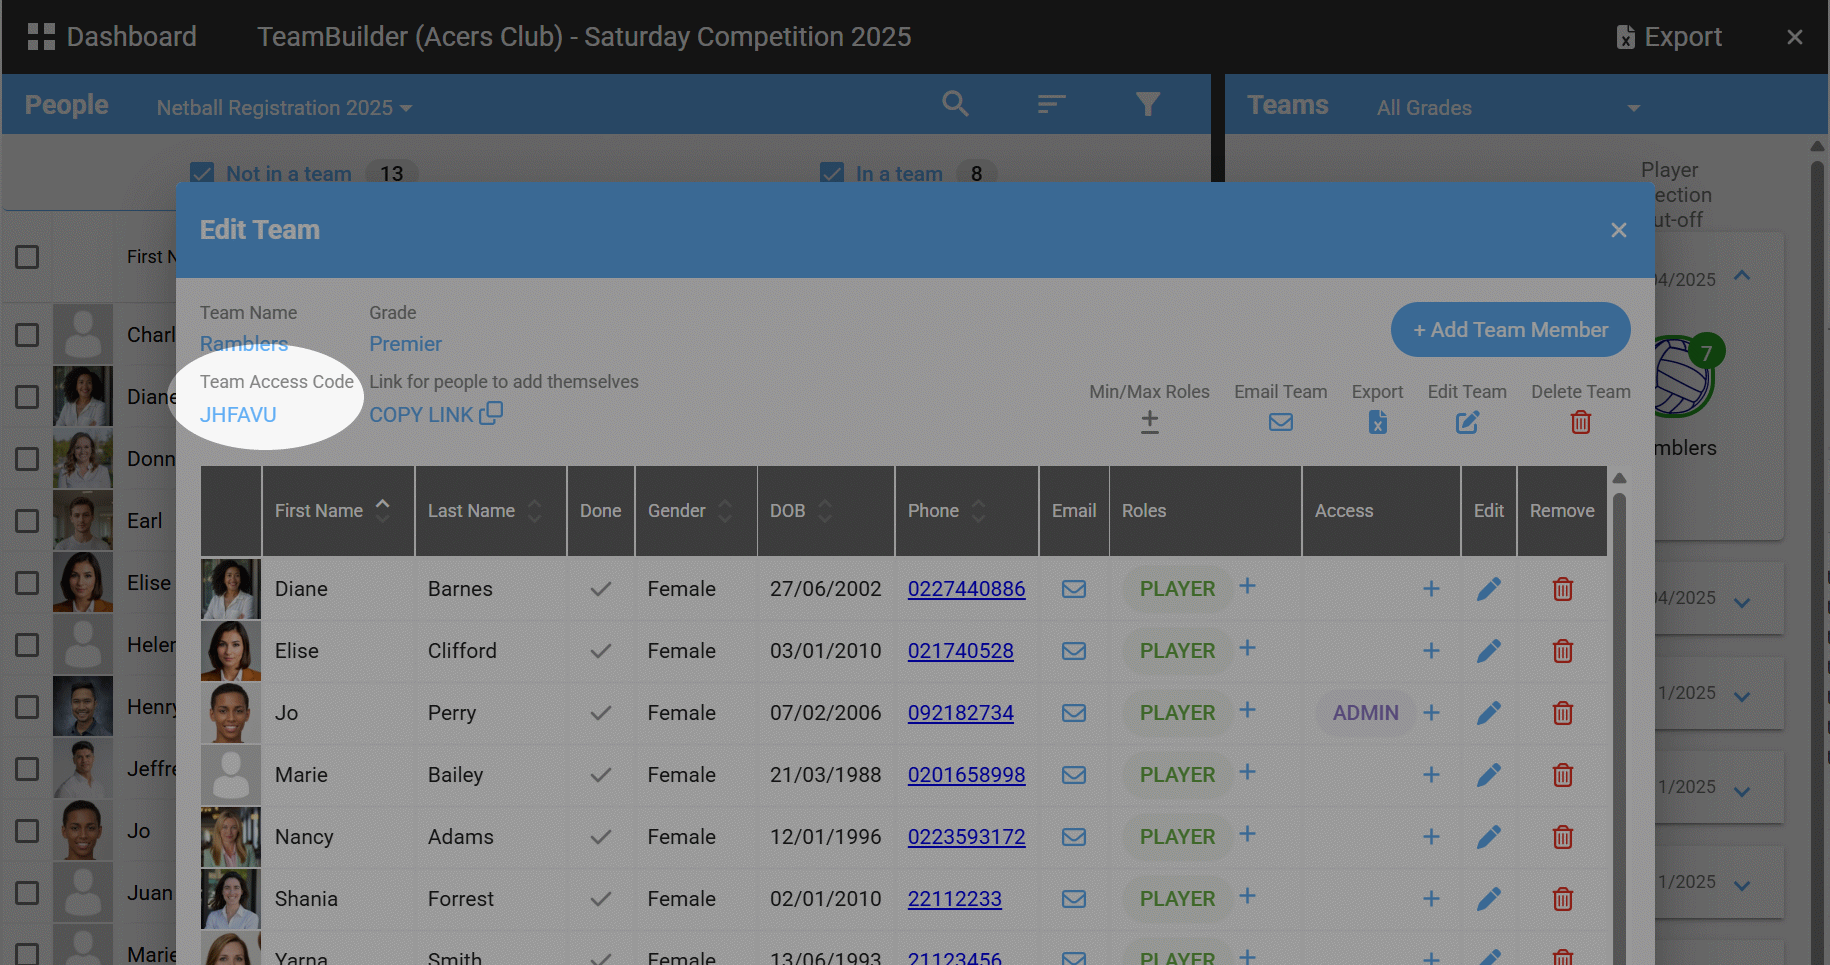Click Nancy Adams' phone number link
The width and height of the screenshot is (1830, 965).
[x=966, y=837]
